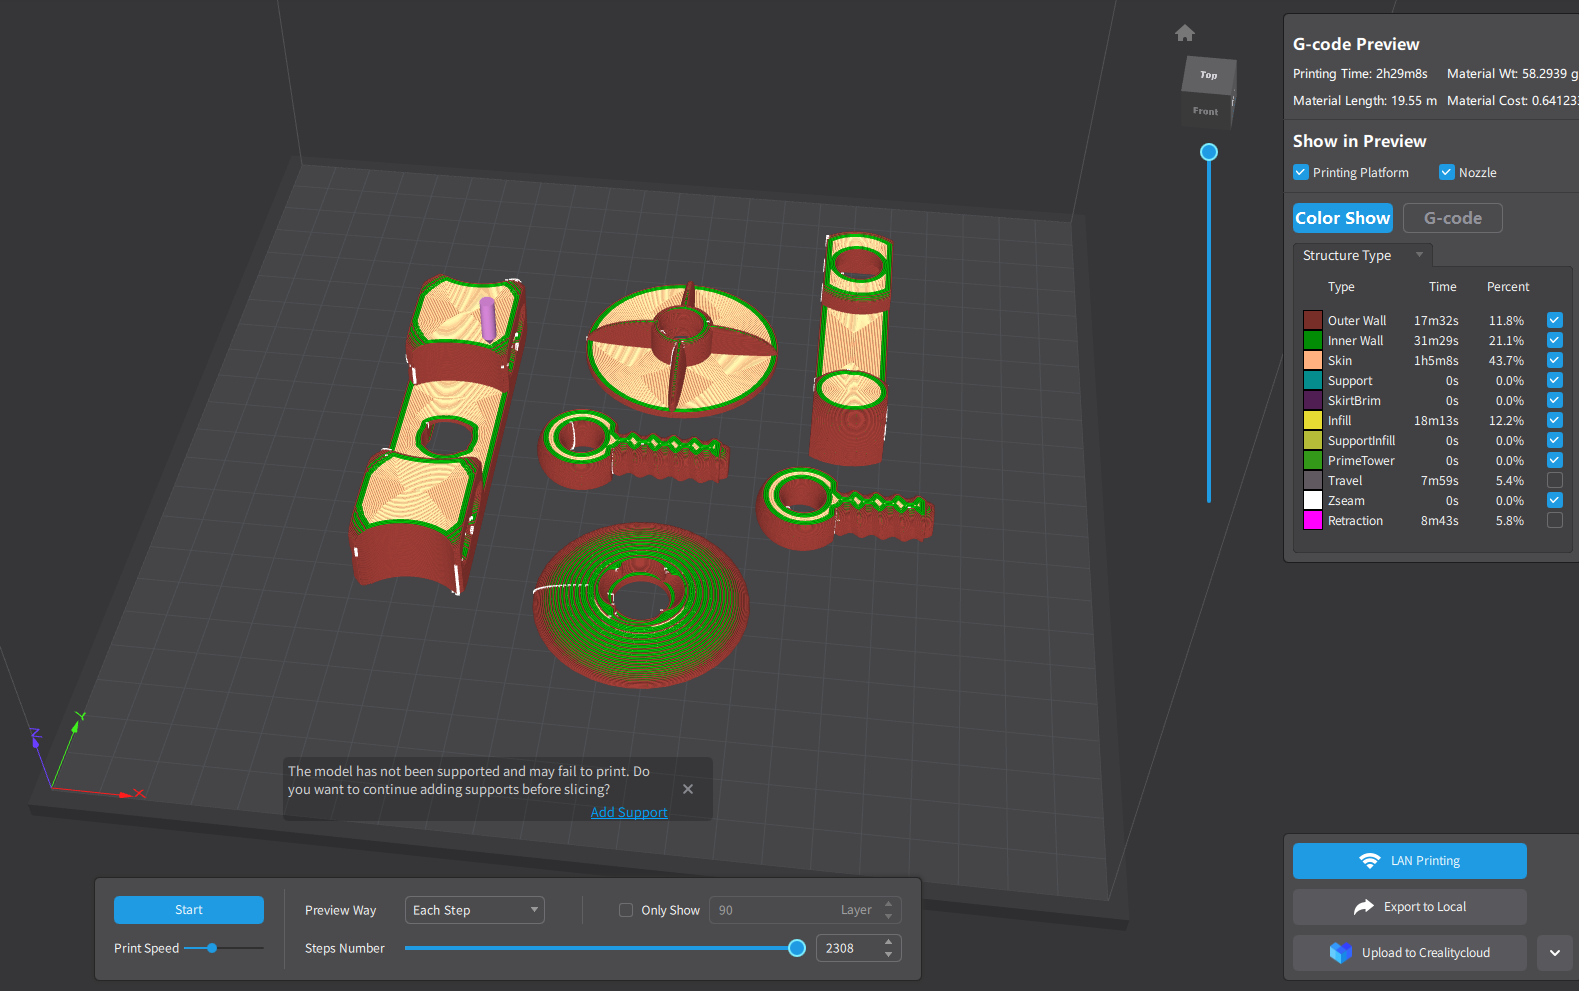Check the Only Show checkbox
The height and width of the screenshot is (991, 1579).
click(626, 910)
